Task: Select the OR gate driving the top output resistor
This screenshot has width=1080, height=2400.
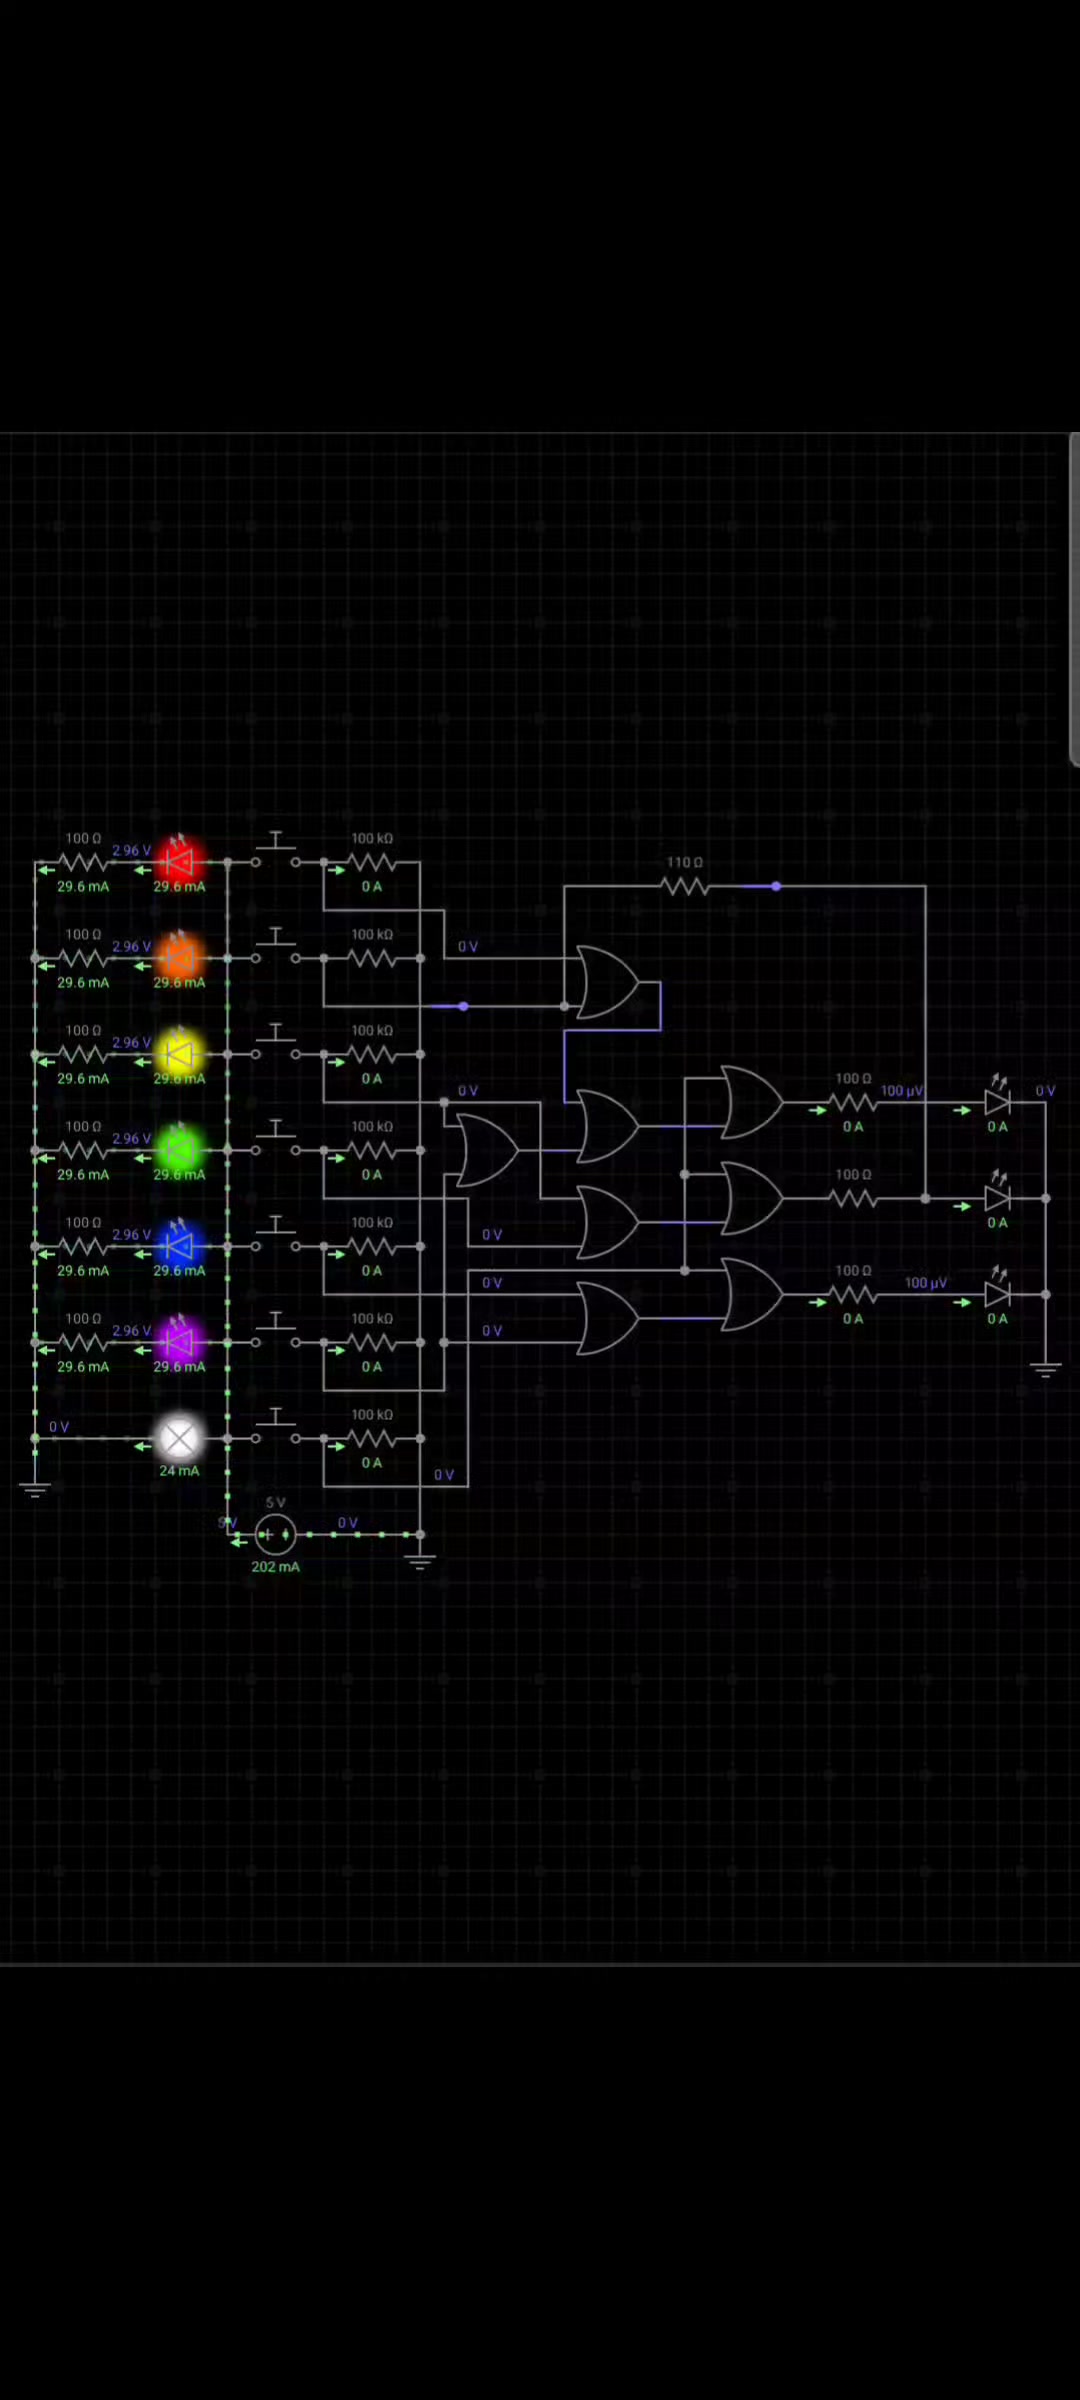Action: click(750, 1102)
